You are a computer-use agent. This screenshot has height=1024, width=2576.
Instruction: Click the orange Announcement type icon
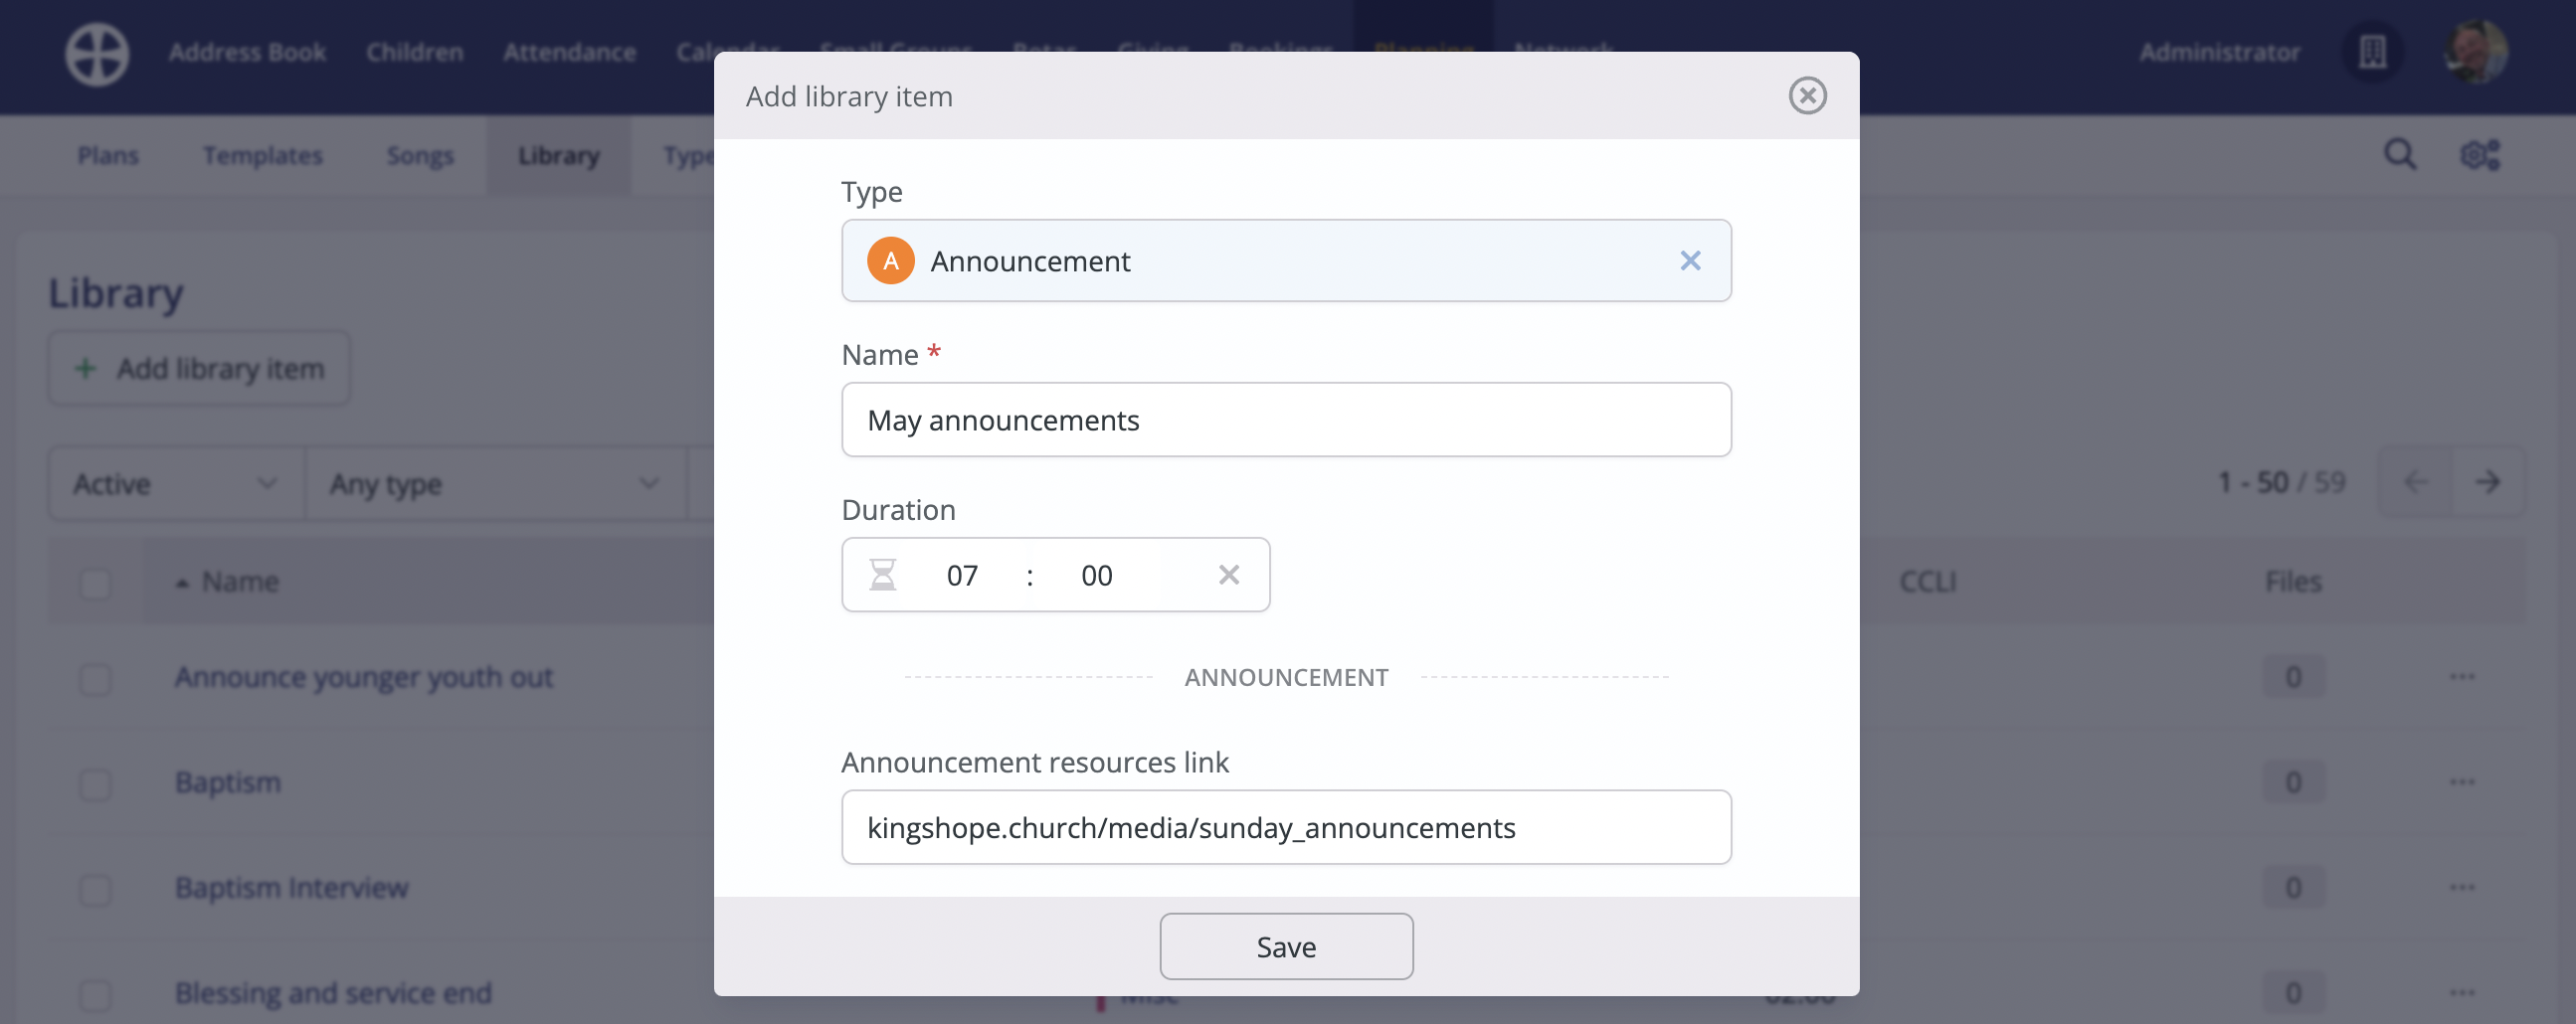point(890,260)
